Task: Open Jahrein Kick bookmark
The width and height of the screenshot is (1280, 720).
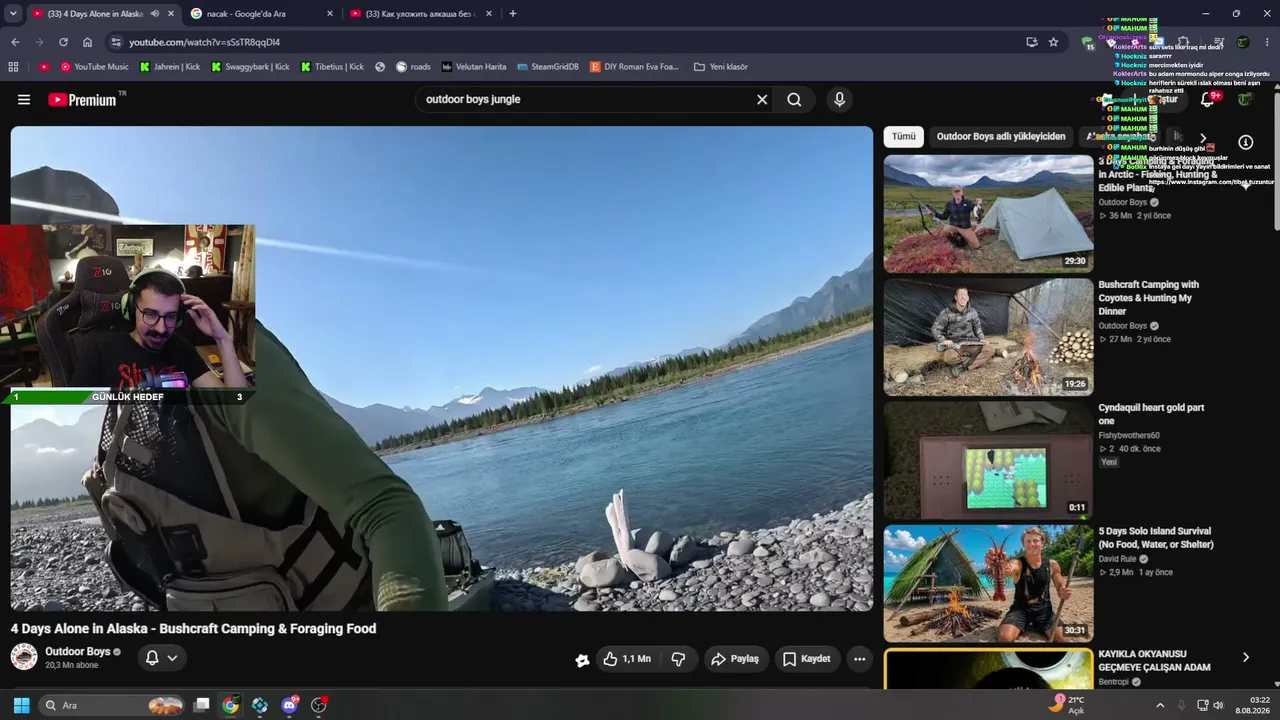Action: pos(169,67)
